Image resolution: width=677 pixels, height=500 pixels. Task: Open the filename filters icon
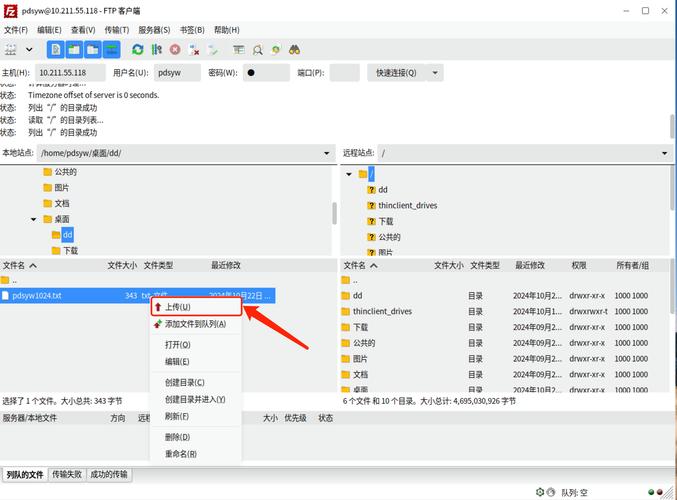pos(239,49)
